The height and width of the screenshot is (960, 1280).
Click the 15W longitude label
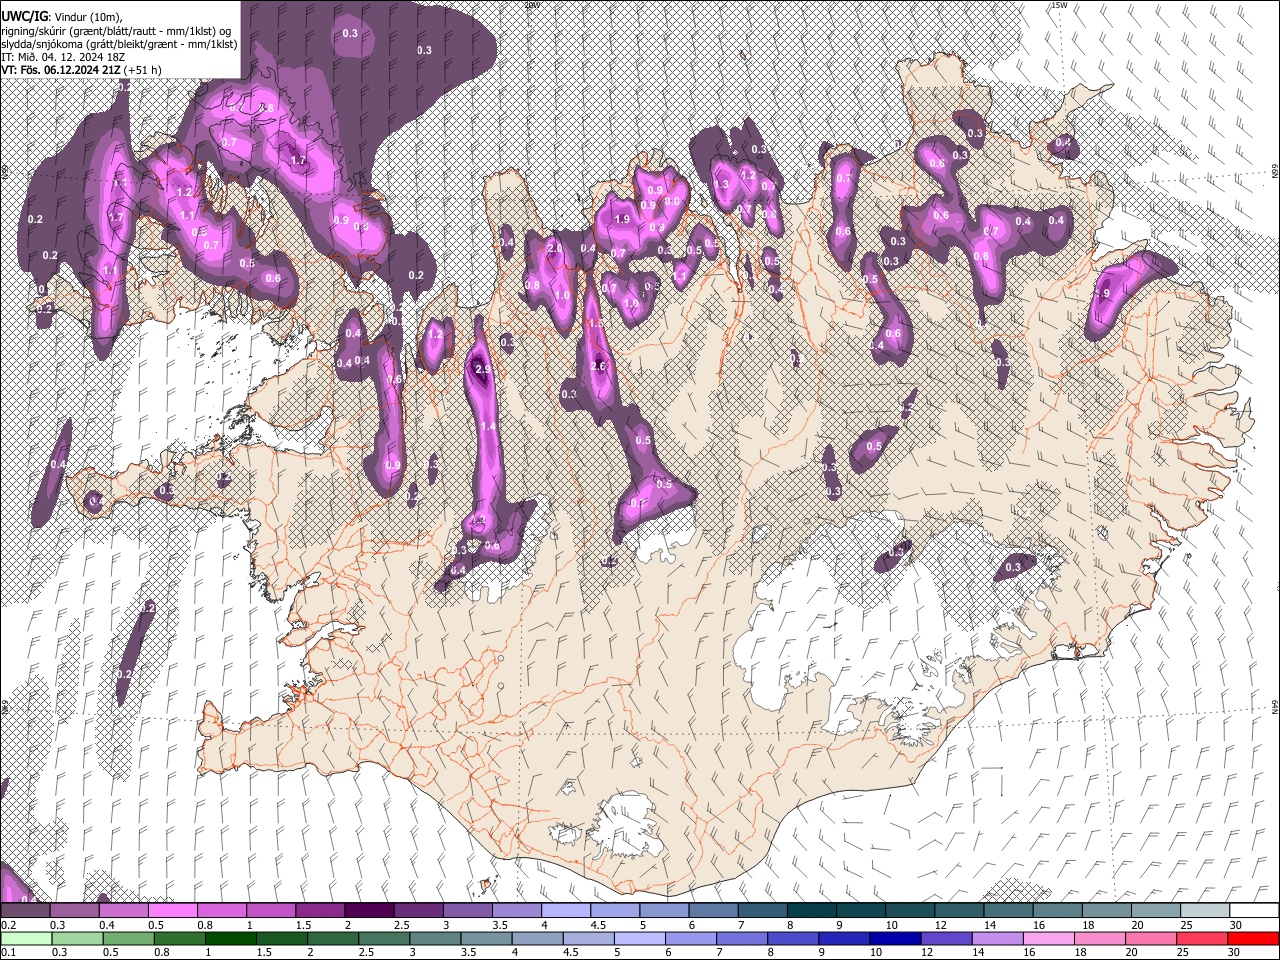pyautogui.click(x=1060, y=5)
